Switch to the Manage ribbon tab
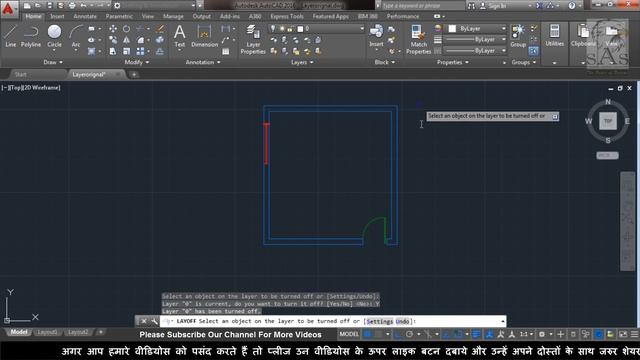640x360 pixels. point(173,16)
